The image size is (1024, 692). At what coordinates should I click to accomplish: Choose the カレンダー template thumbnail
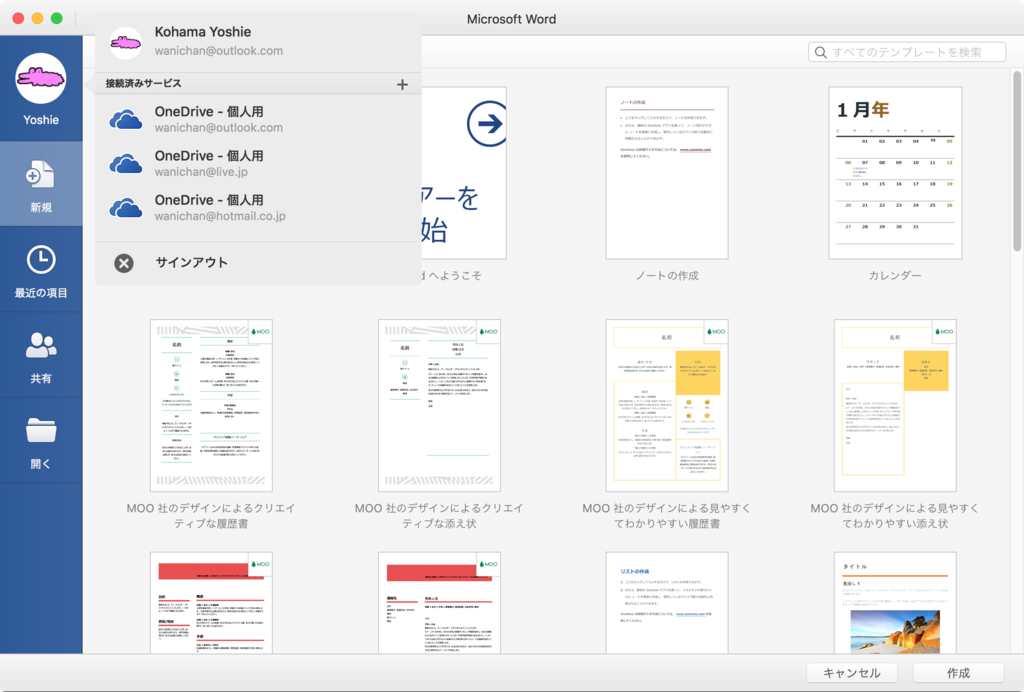point(895,173)
